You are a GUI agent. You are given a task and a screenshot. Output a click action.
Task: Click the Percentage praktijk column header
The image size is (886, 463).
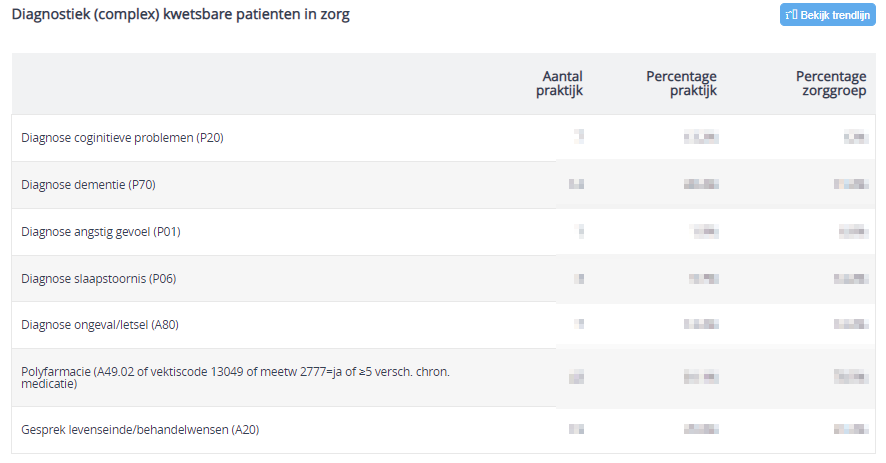(x=681, y=84)
